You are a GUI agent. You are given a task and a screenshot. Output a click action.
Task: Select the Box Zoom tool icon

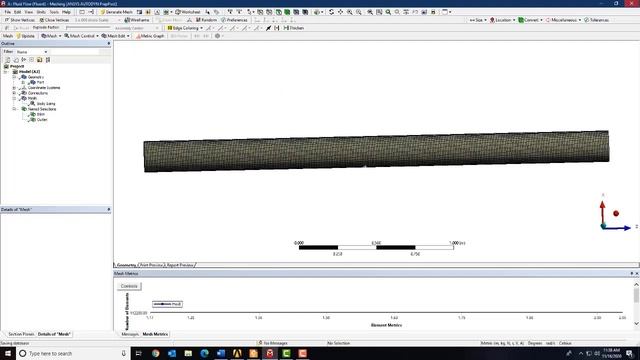[x=359, y=12]
